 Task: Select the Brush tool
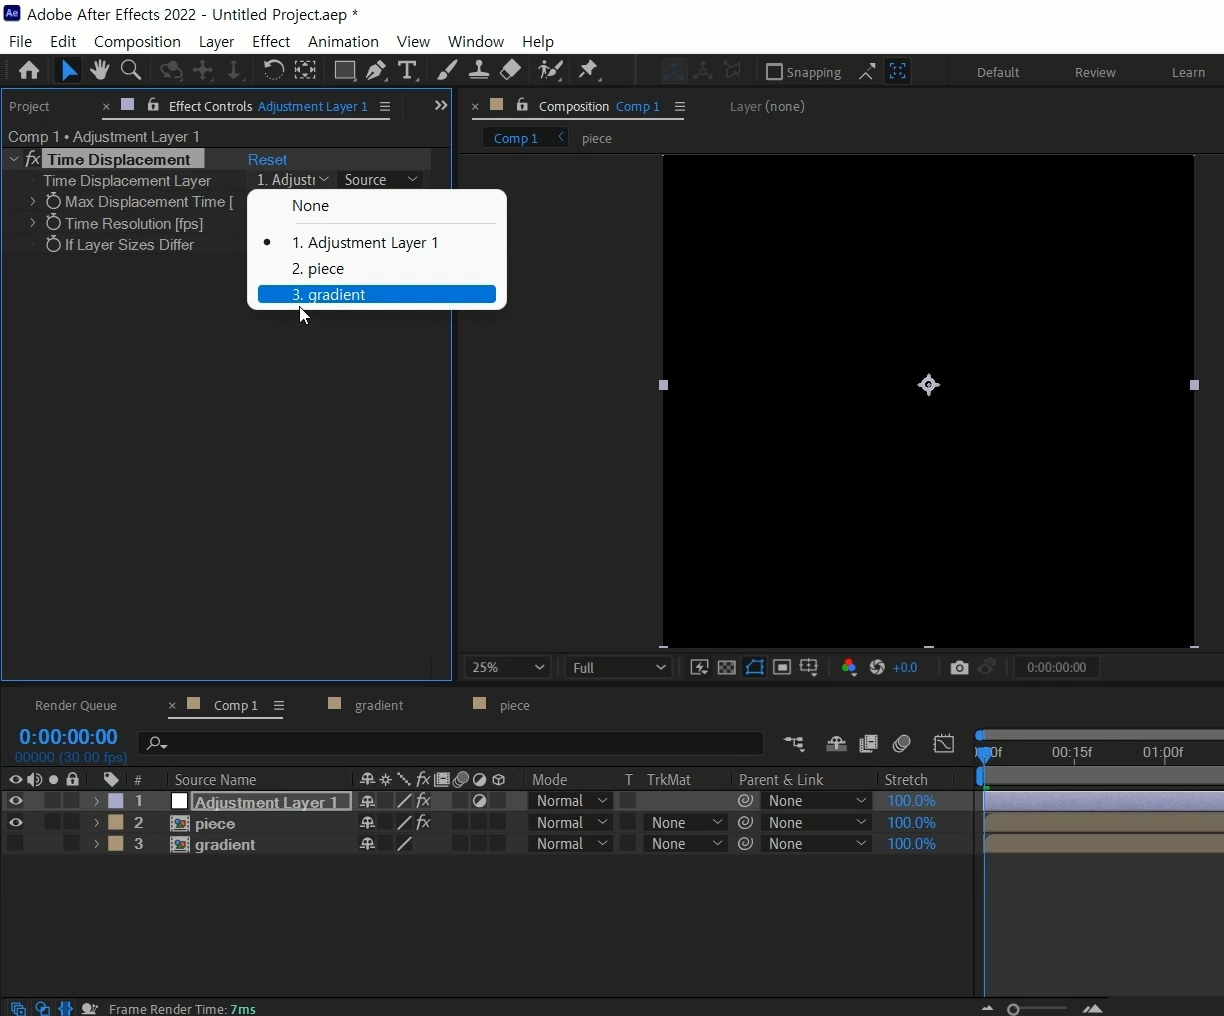448,70
